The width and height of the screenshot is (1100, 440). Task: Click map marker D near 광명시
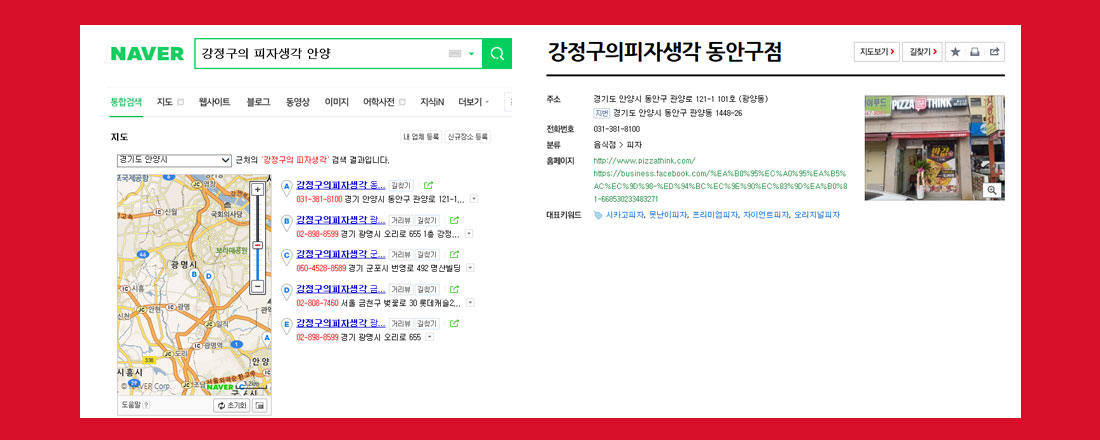coord(208,276)
